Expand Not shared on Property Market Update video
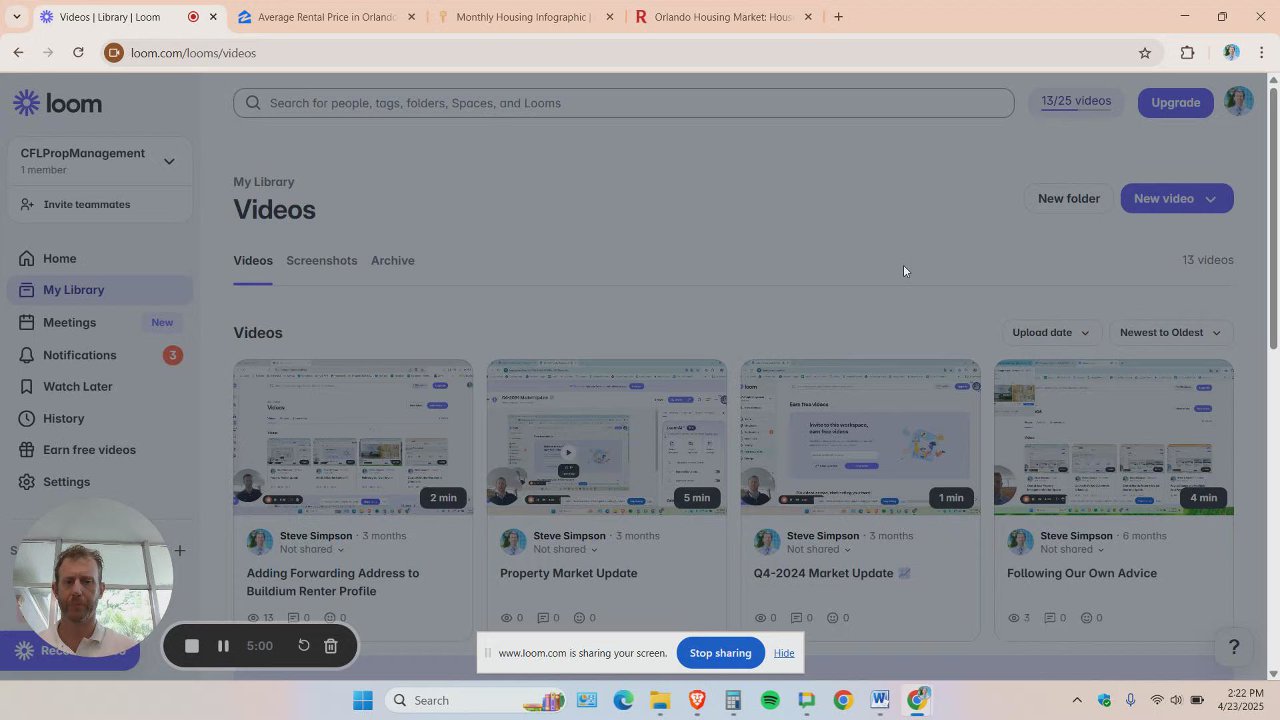The width and height of the screenshot is (1280, 720). (x=565, y=549)
